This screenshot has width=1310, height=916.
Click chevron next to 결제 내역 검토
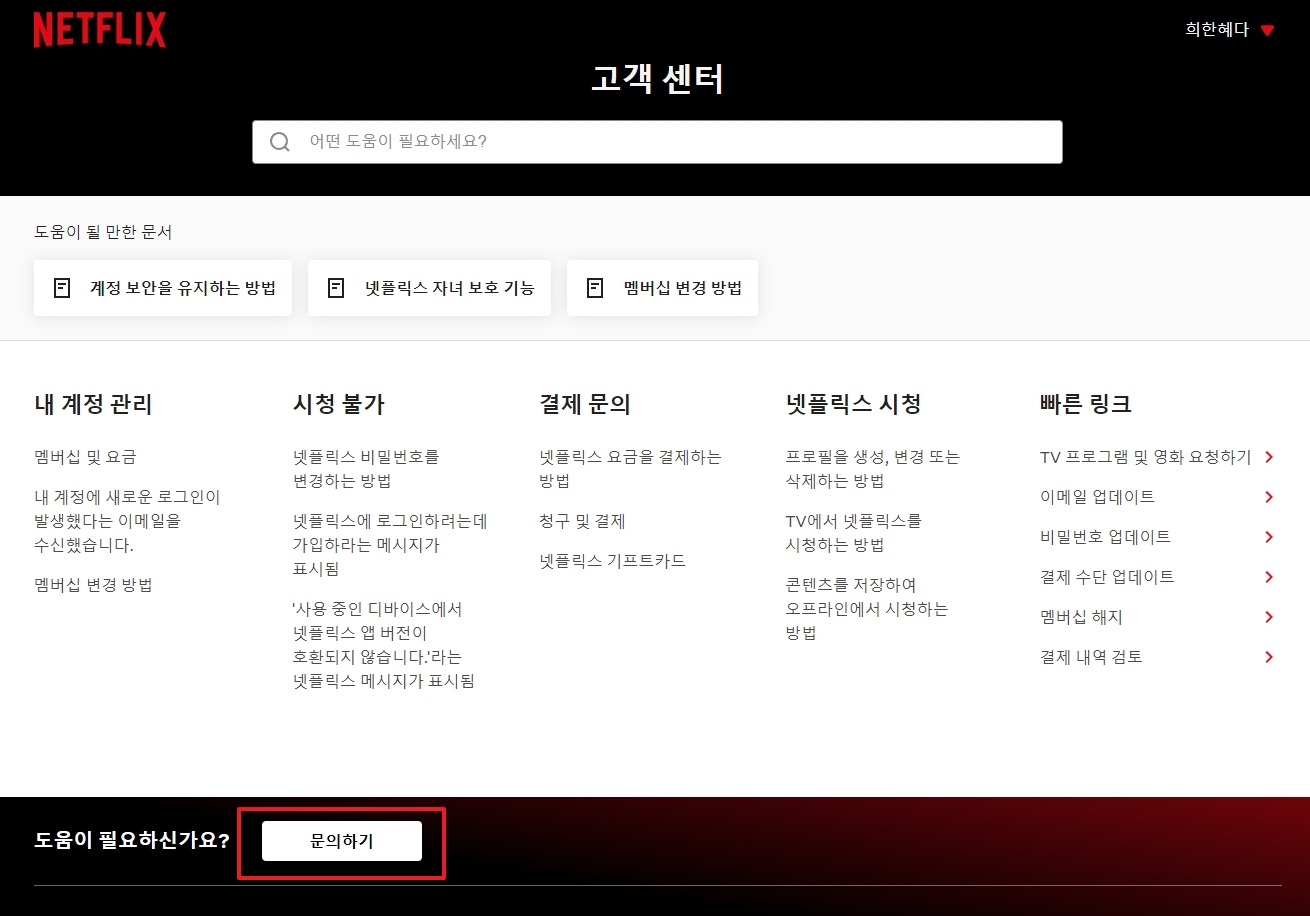(x=1269, y=657)
